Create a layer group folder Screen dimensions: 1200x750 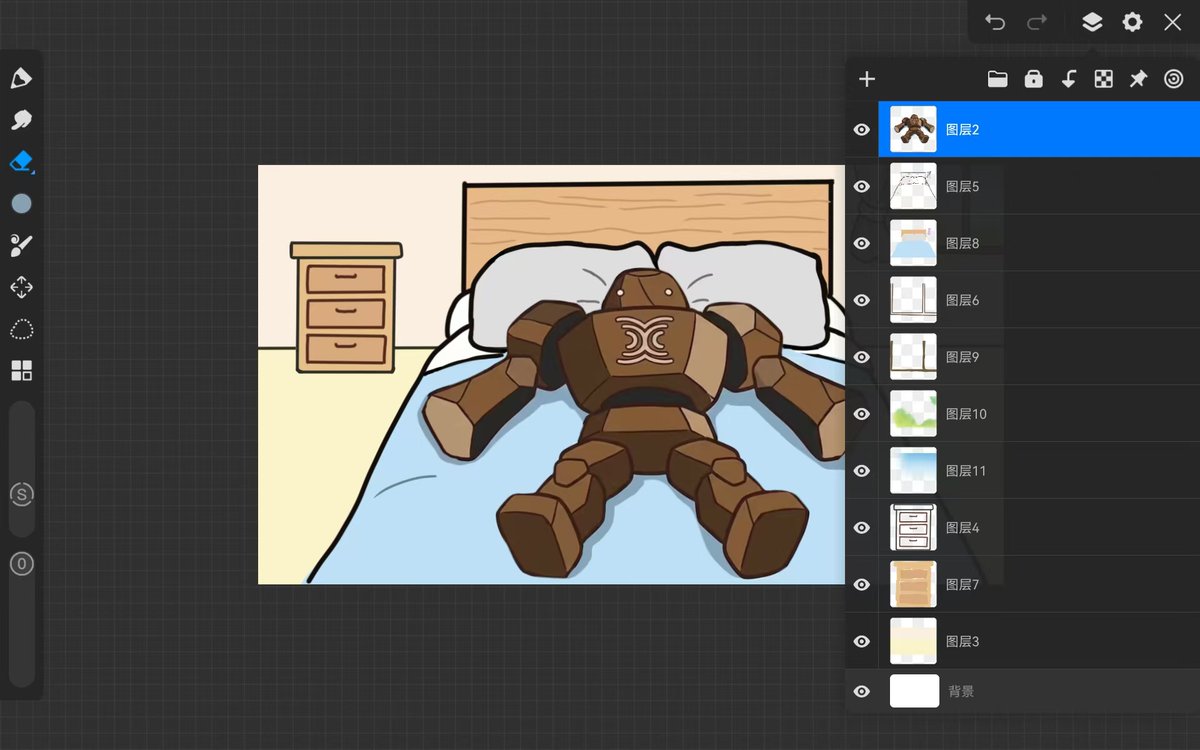coord(997,79)
